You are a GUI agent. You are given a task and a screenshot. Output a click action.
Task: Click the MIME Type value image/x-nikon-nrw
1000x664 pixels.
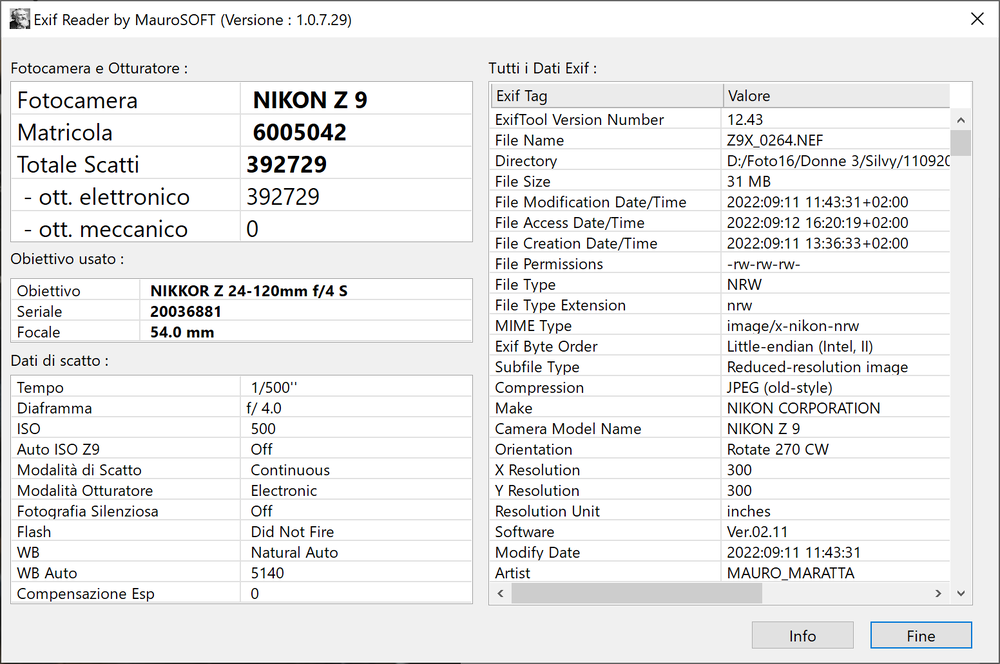(x=793, y=326)
